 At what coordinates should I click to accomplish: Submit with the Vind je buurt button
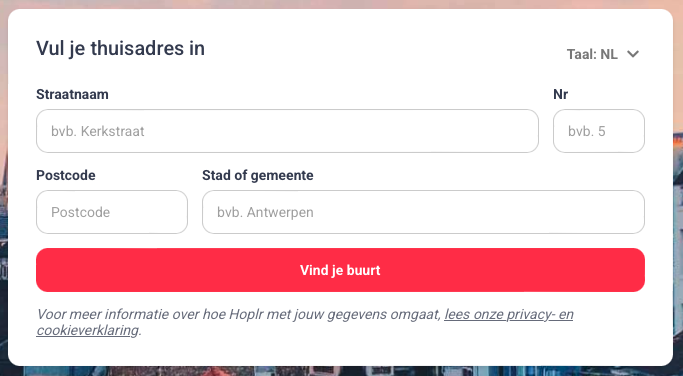(x=340, y=270)
